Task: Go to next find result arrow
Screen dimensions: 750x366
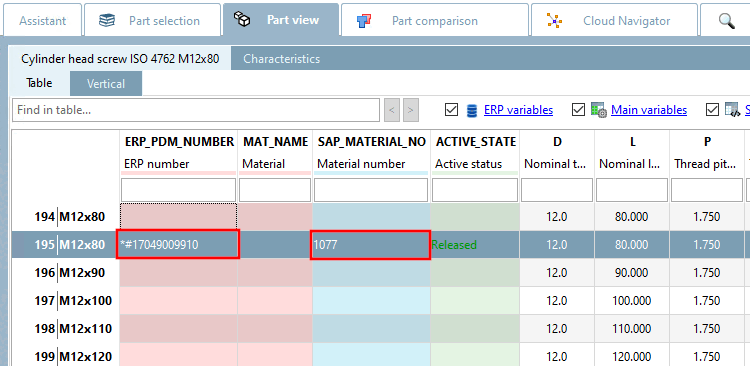Action: [410, 110]
